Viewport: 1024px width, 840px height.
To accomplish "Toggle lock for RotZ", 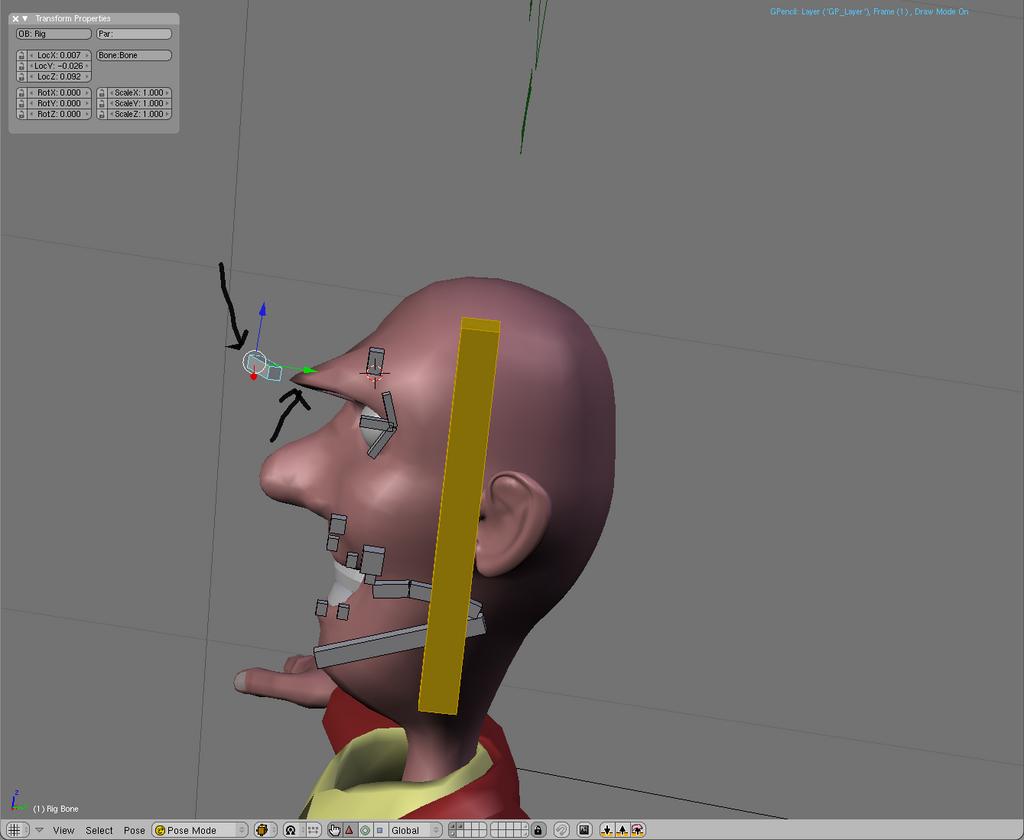I will click(22, 114).
